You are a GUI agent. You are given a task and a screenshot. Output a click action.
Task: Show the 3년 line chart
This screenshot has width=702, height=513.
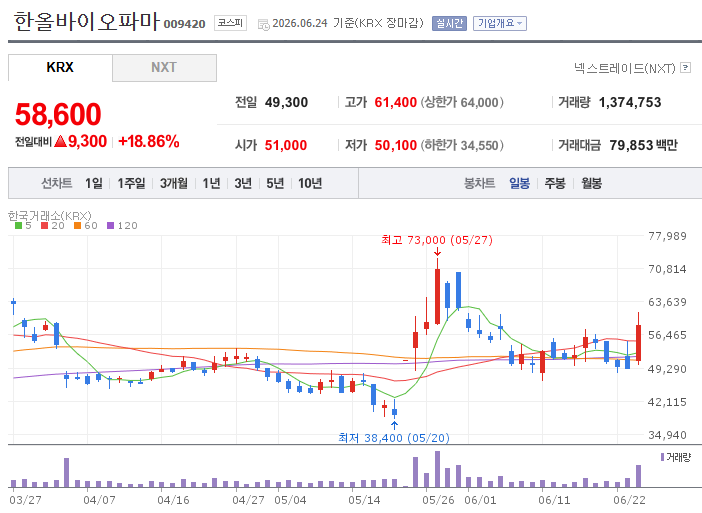pyautogui.click(x=243, y=183)
